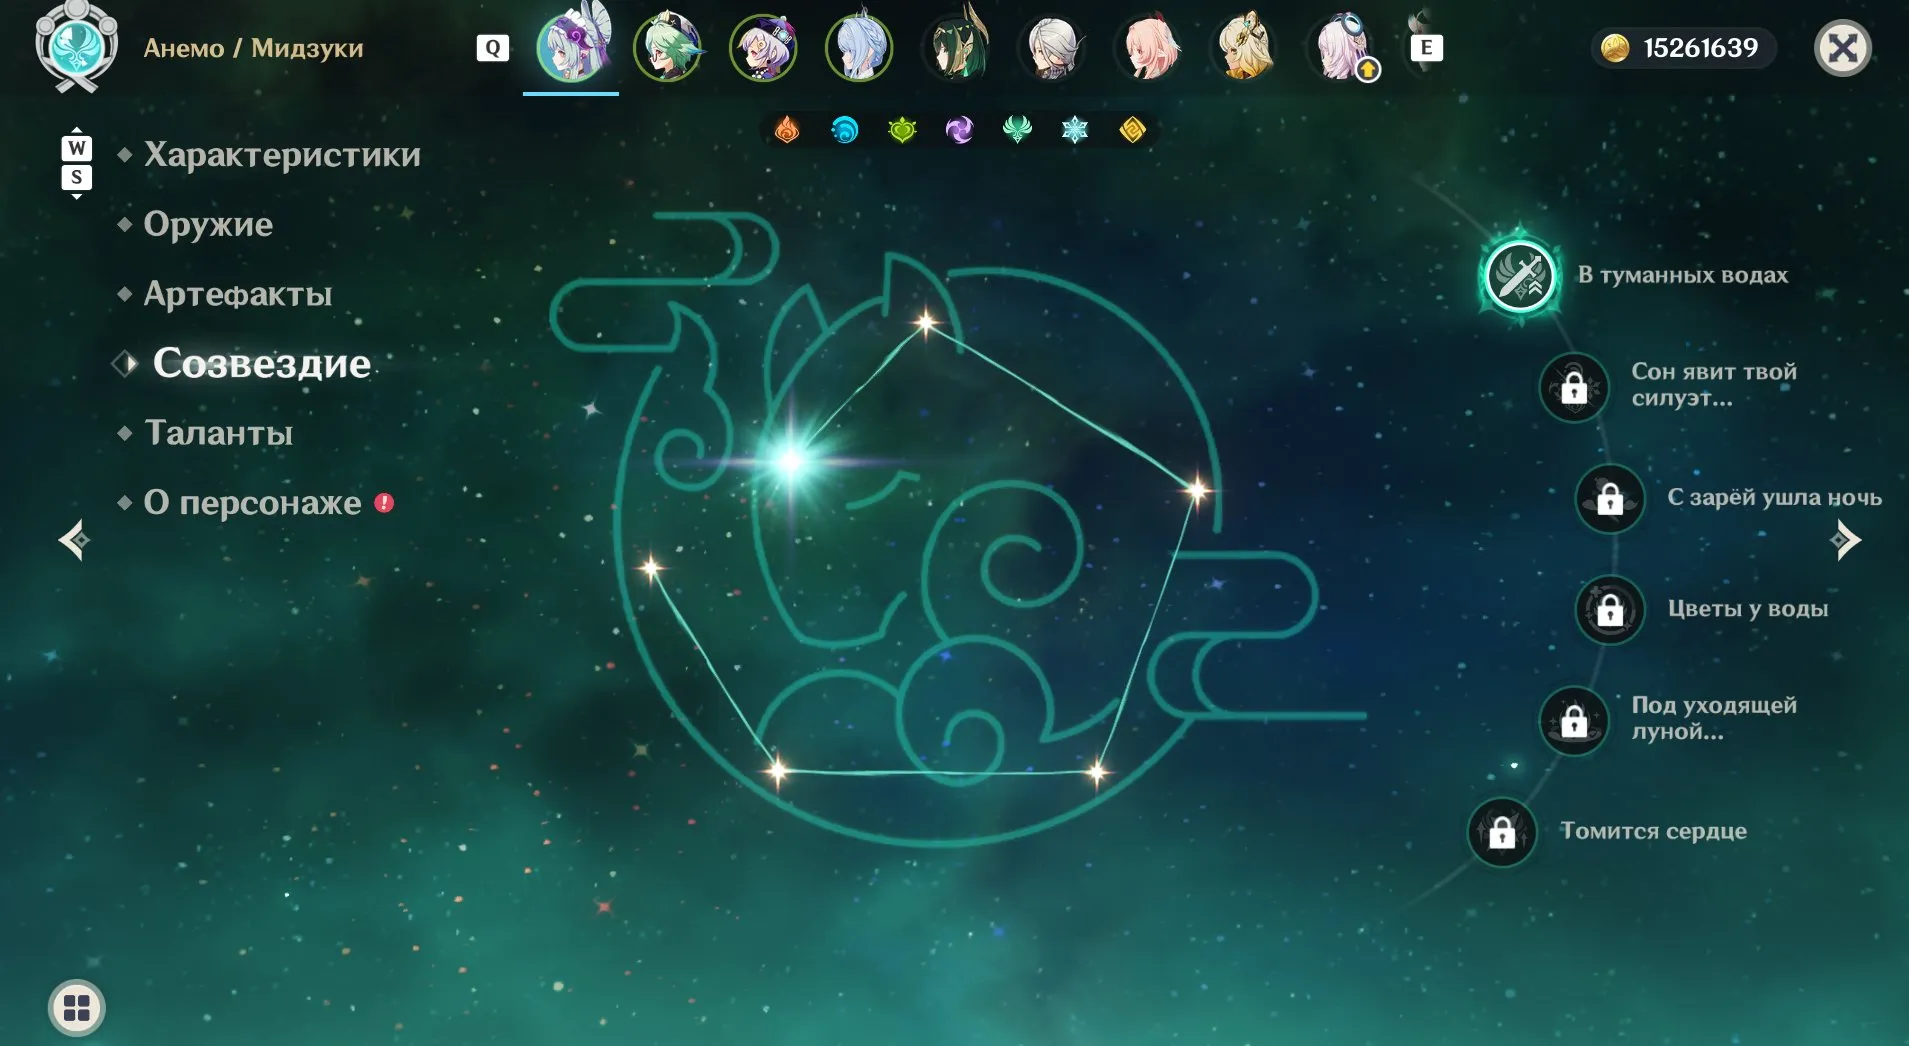Click the lock icon for Цветы у воды
Image resolution: width=1909 pixels, height=1046 pixels.
click(x=1610, y=609)
